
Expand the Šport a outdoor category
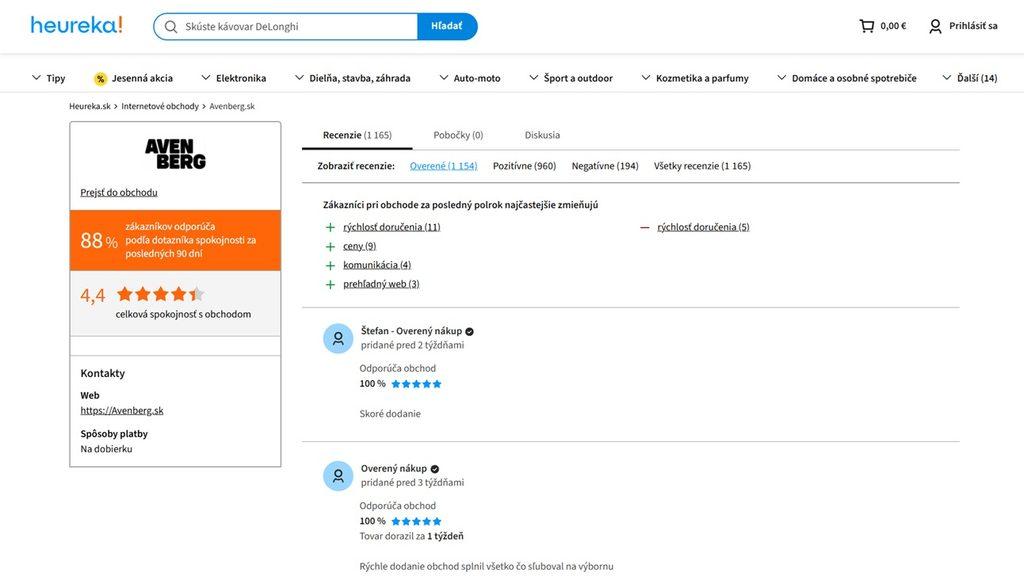(x=571, y=78)
